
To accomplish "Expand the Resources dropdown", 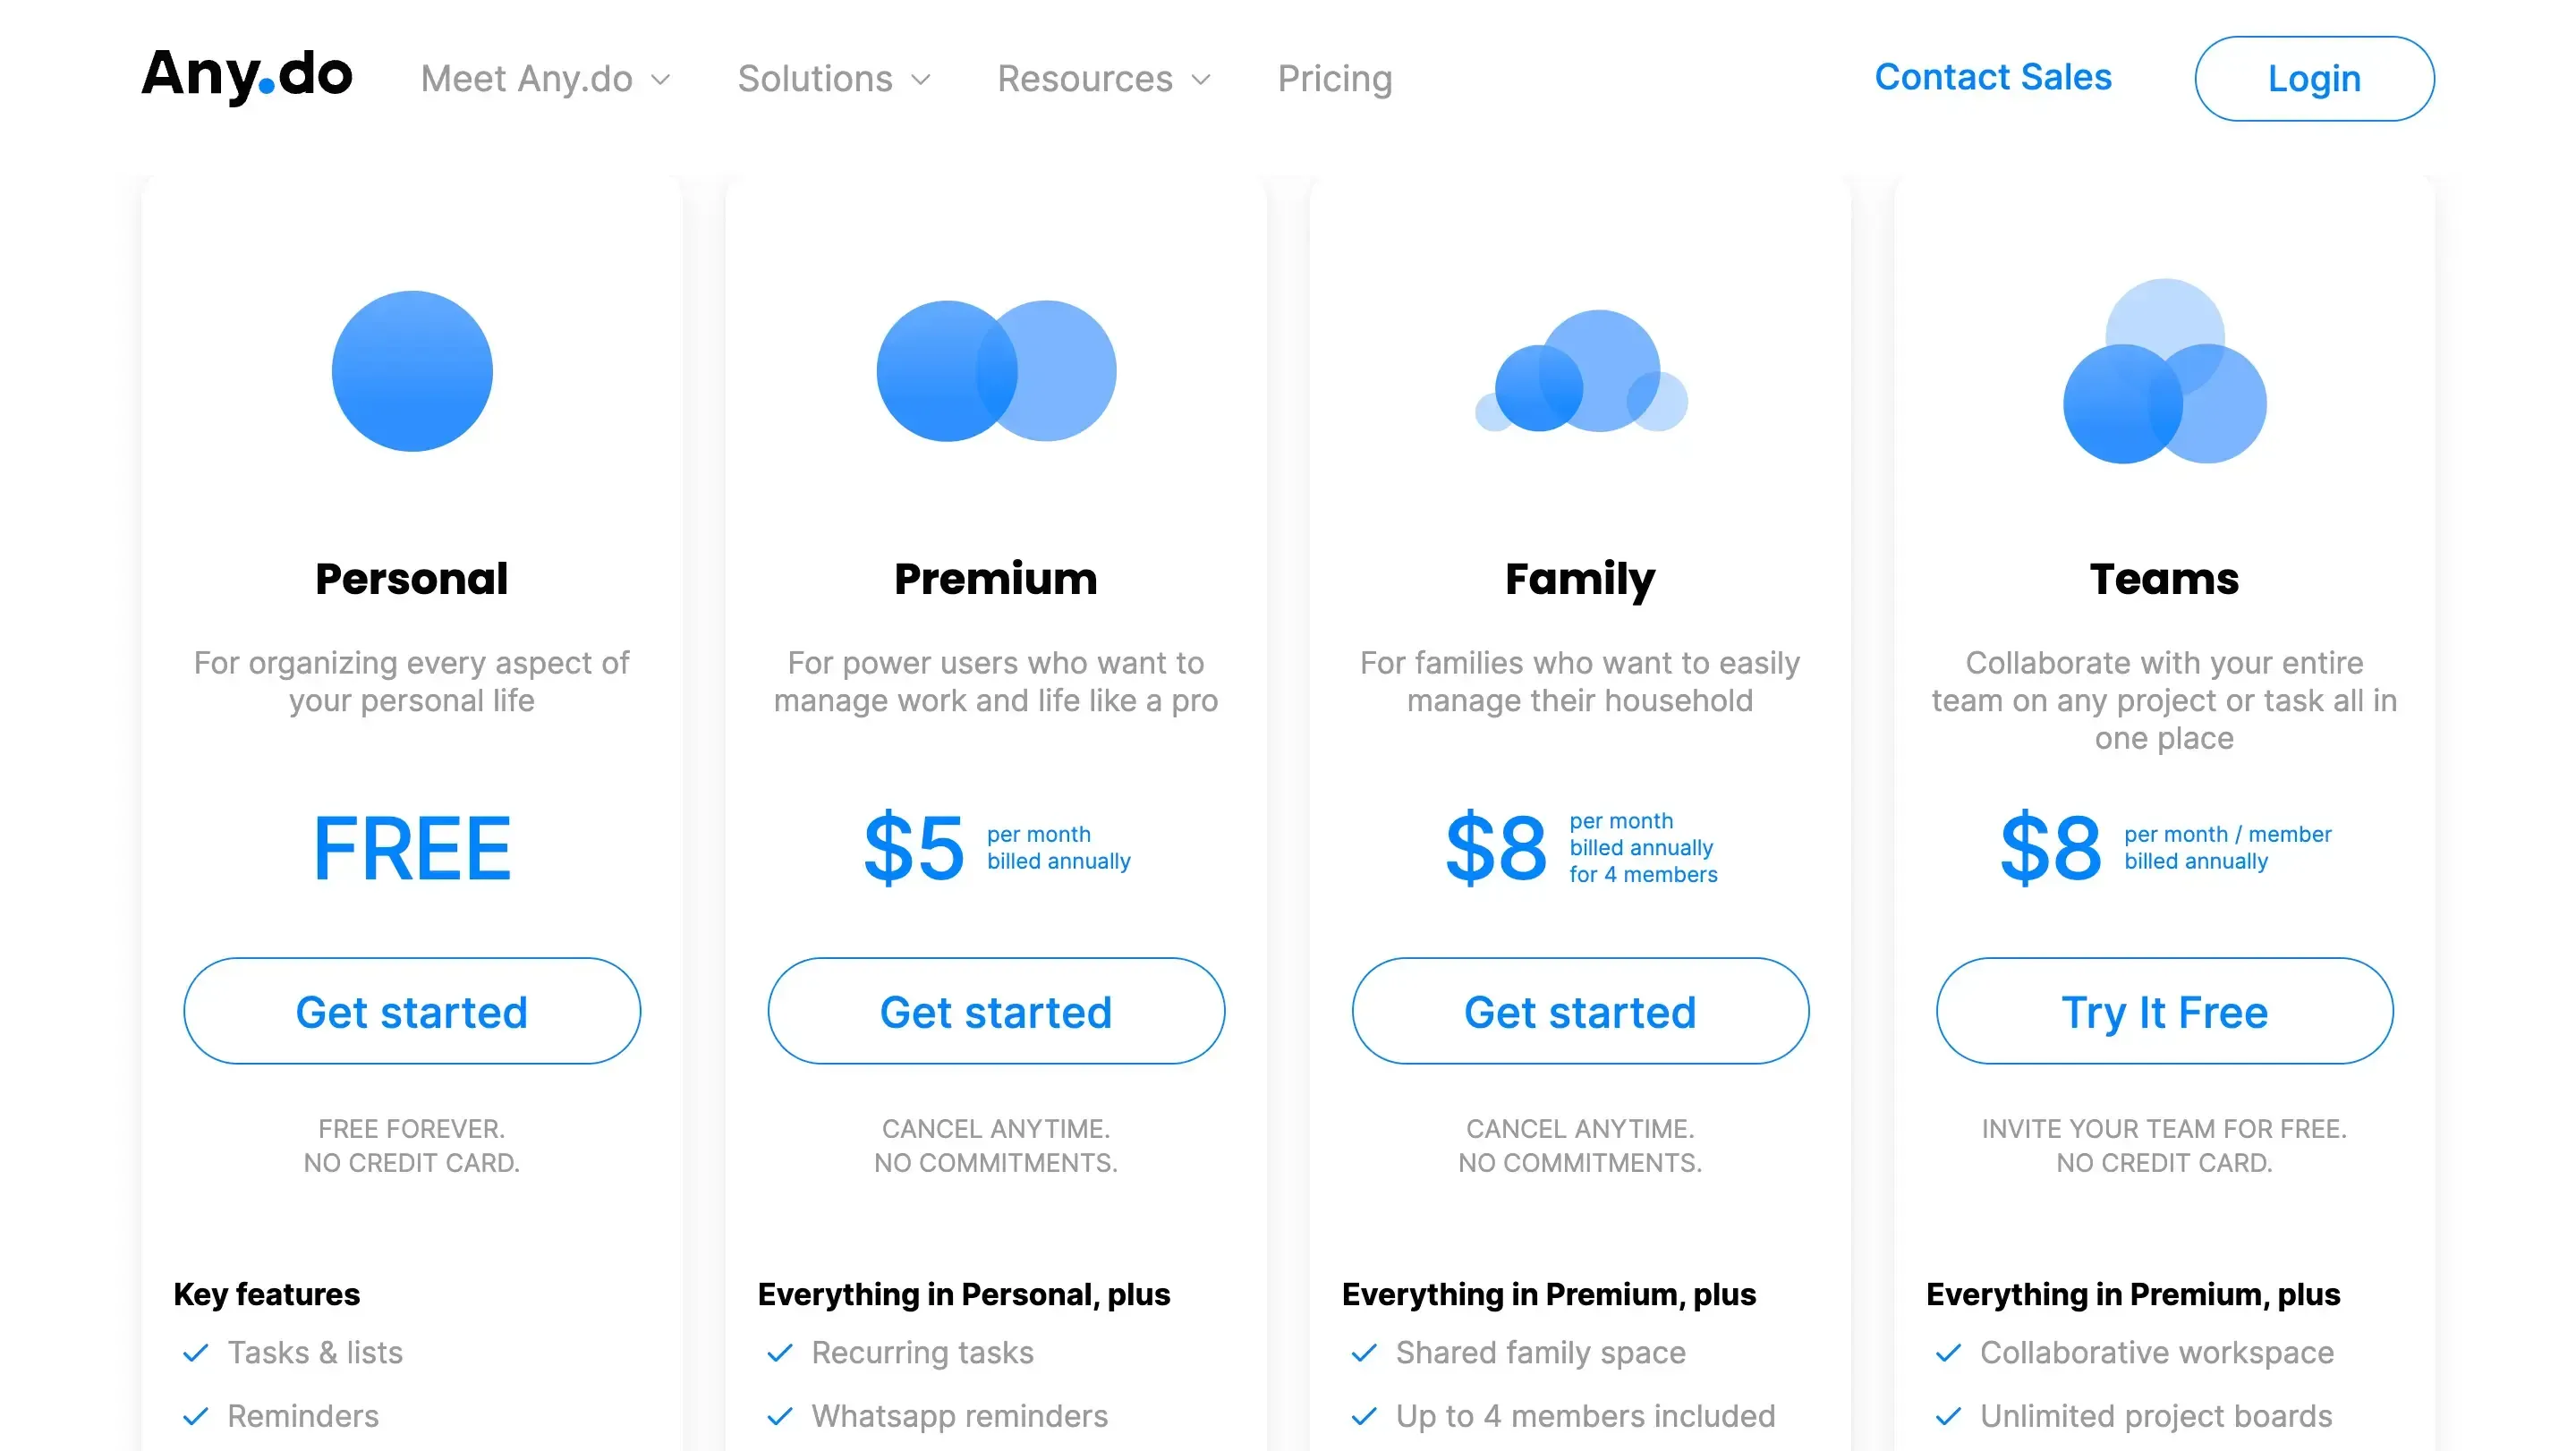I will coord(1103,78).
